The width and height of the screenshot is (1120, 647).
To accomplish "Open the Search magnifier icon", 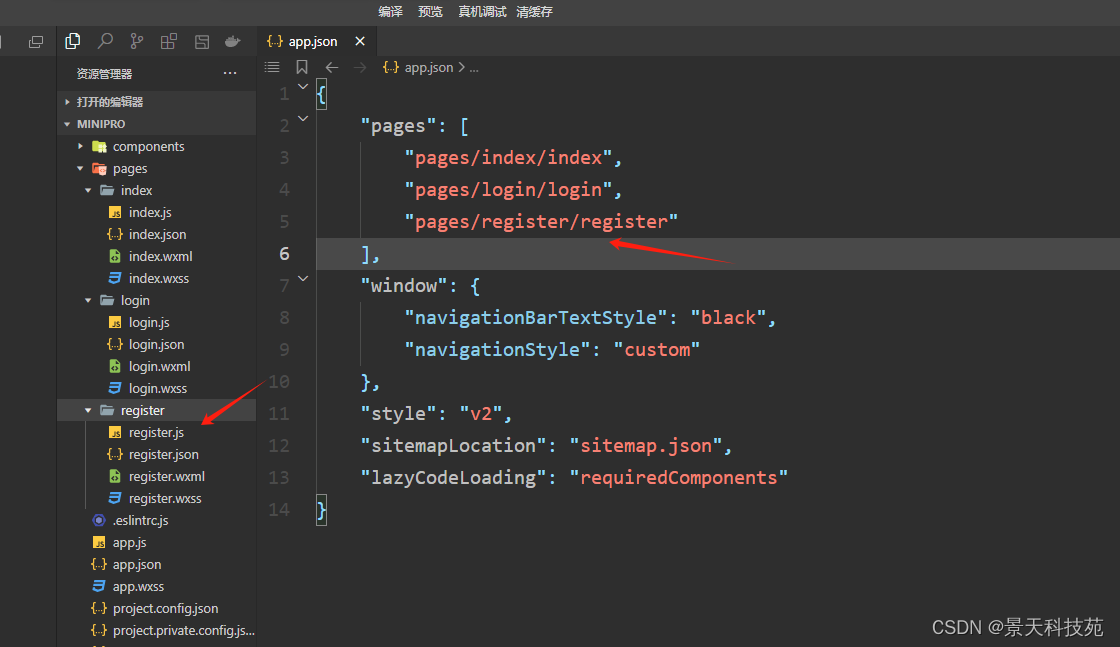I will tap(105, 41).
